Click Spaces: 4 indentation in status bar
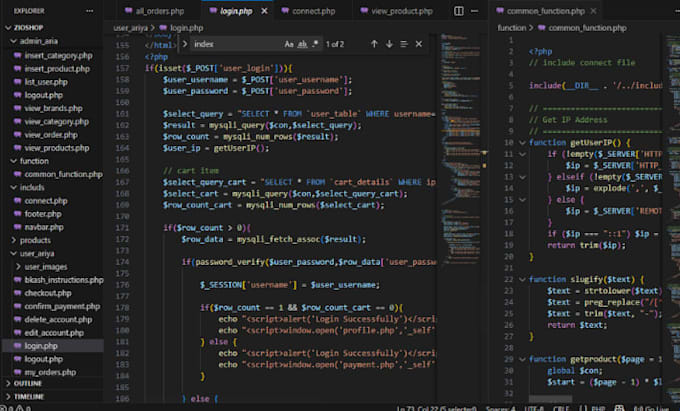This screenshot has width=680, height=411. coord(500,408)
